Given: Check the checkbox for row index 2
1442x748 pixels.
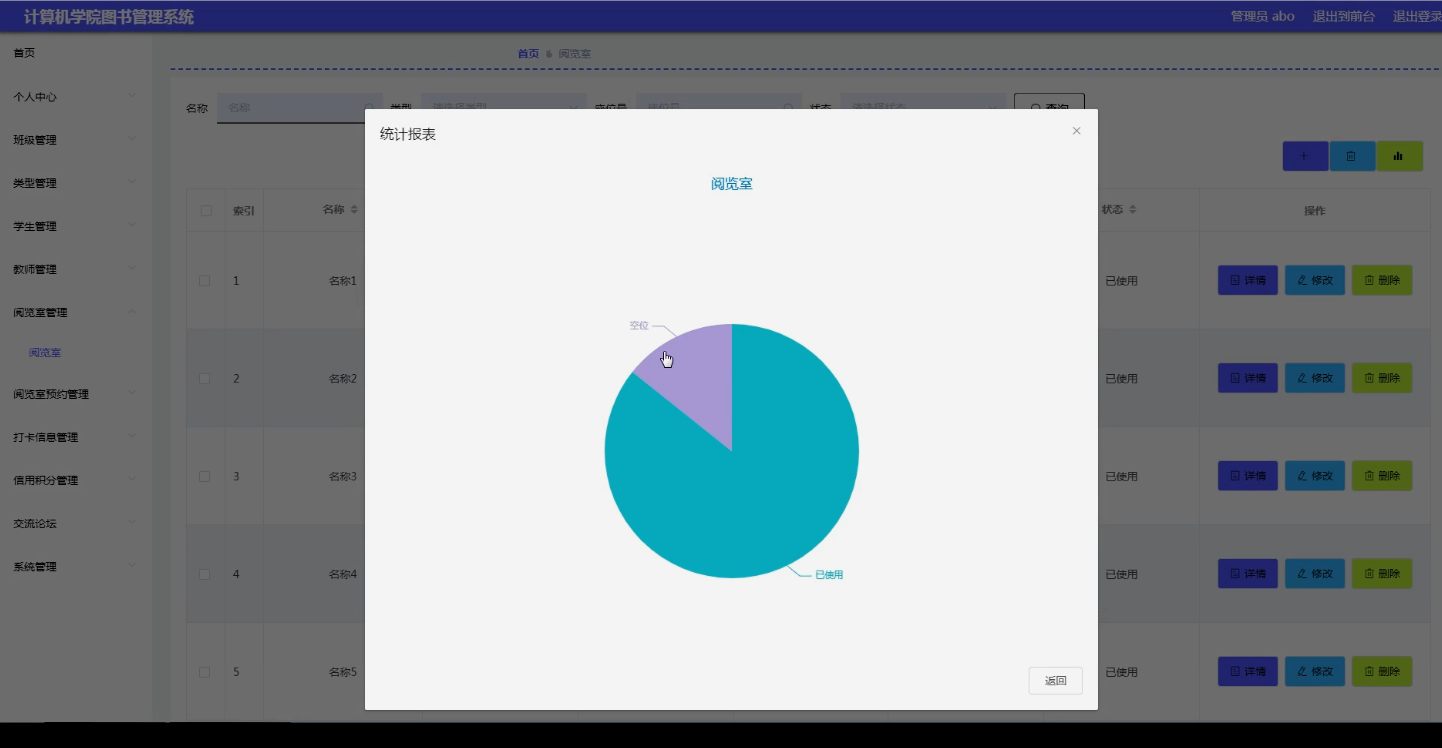Looking at the screenshot, I should coord(205,379).
